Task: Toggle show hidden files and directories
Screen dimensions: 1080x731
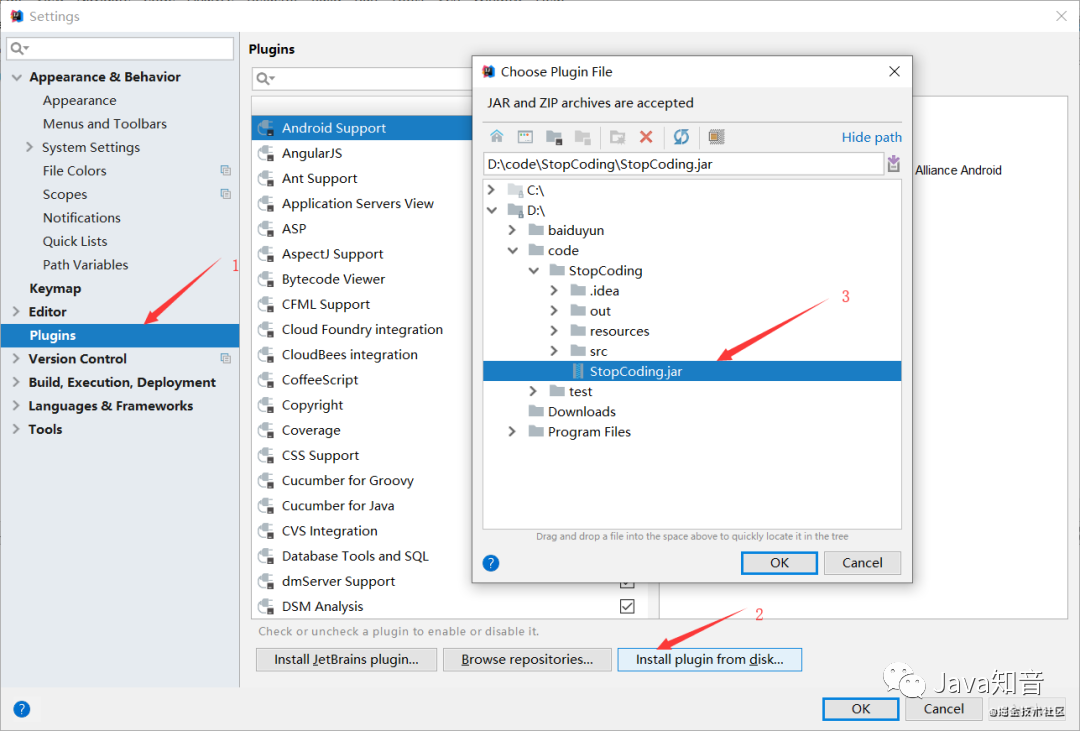Action: [716, 136]
